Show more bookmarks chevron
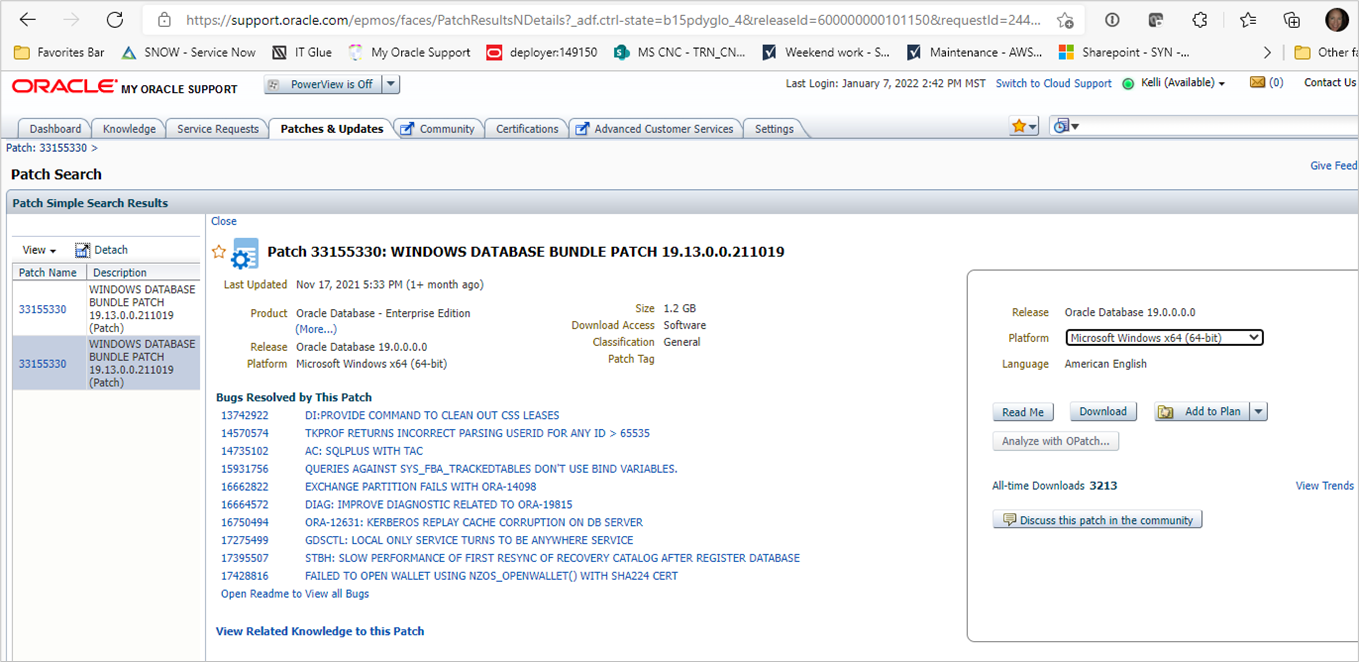 click(x=1268, y=52)
